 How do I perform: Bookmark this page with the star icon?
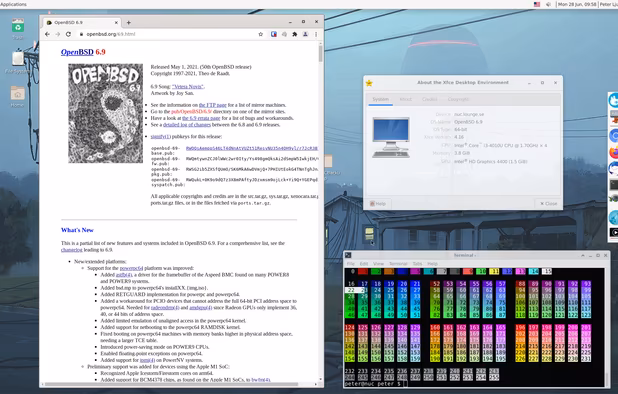point(261,34)
